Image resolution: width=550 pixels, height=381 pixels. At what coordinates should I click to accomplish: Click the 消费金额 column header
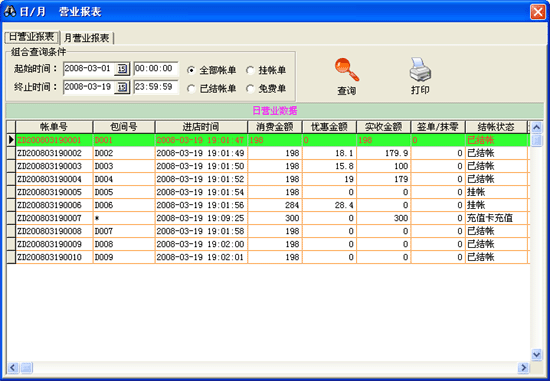coord(275,127)
